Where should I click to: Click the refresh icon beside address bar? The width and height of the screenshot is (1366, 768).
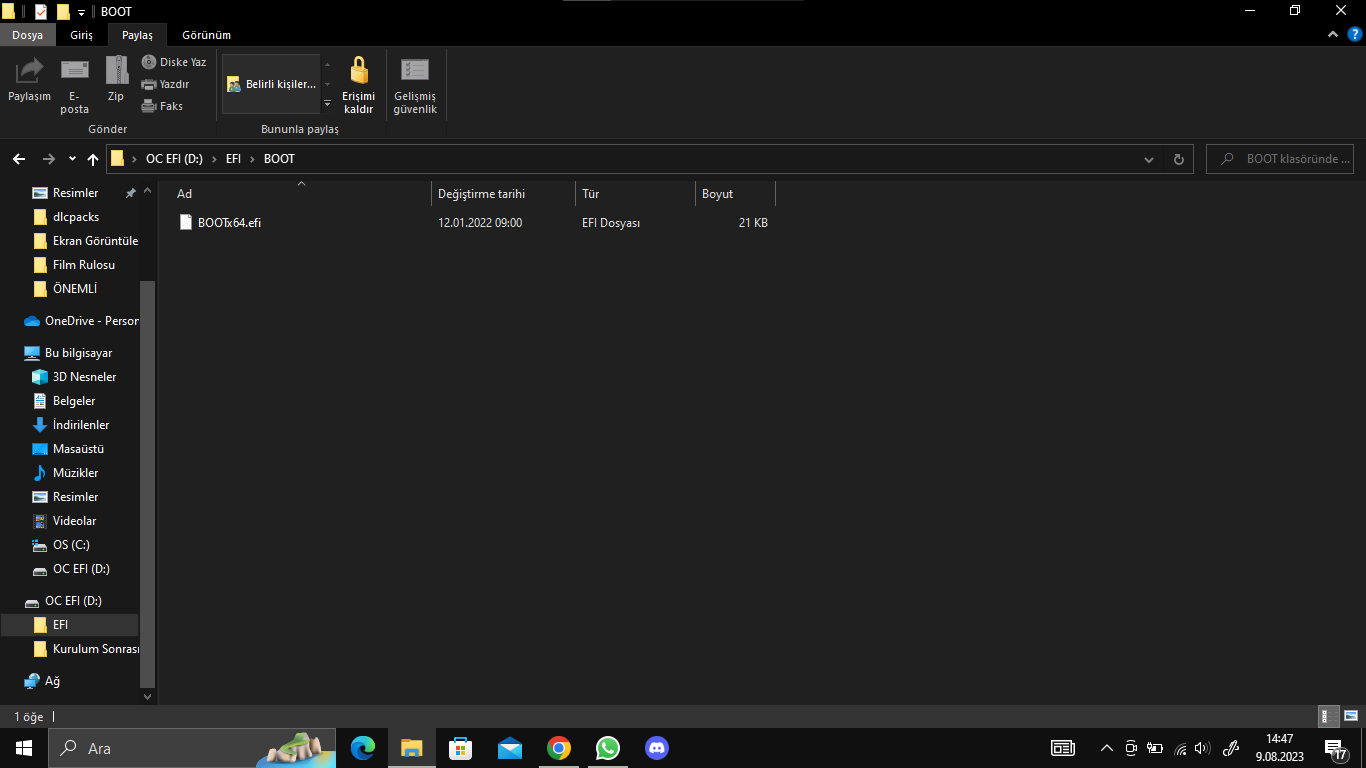pyautogui.click(x=1178, y=159)
